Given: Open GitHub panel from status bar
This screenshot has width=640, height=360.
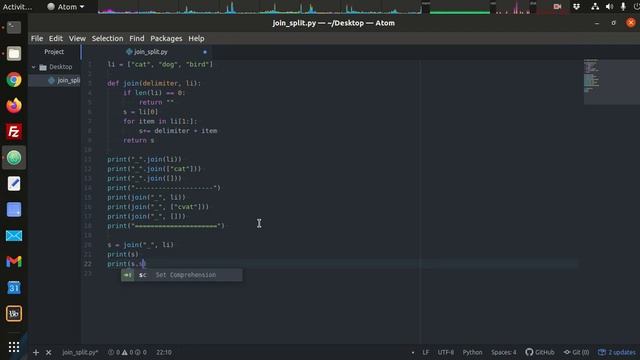Looking at the screenshot, I should point(540,352).
